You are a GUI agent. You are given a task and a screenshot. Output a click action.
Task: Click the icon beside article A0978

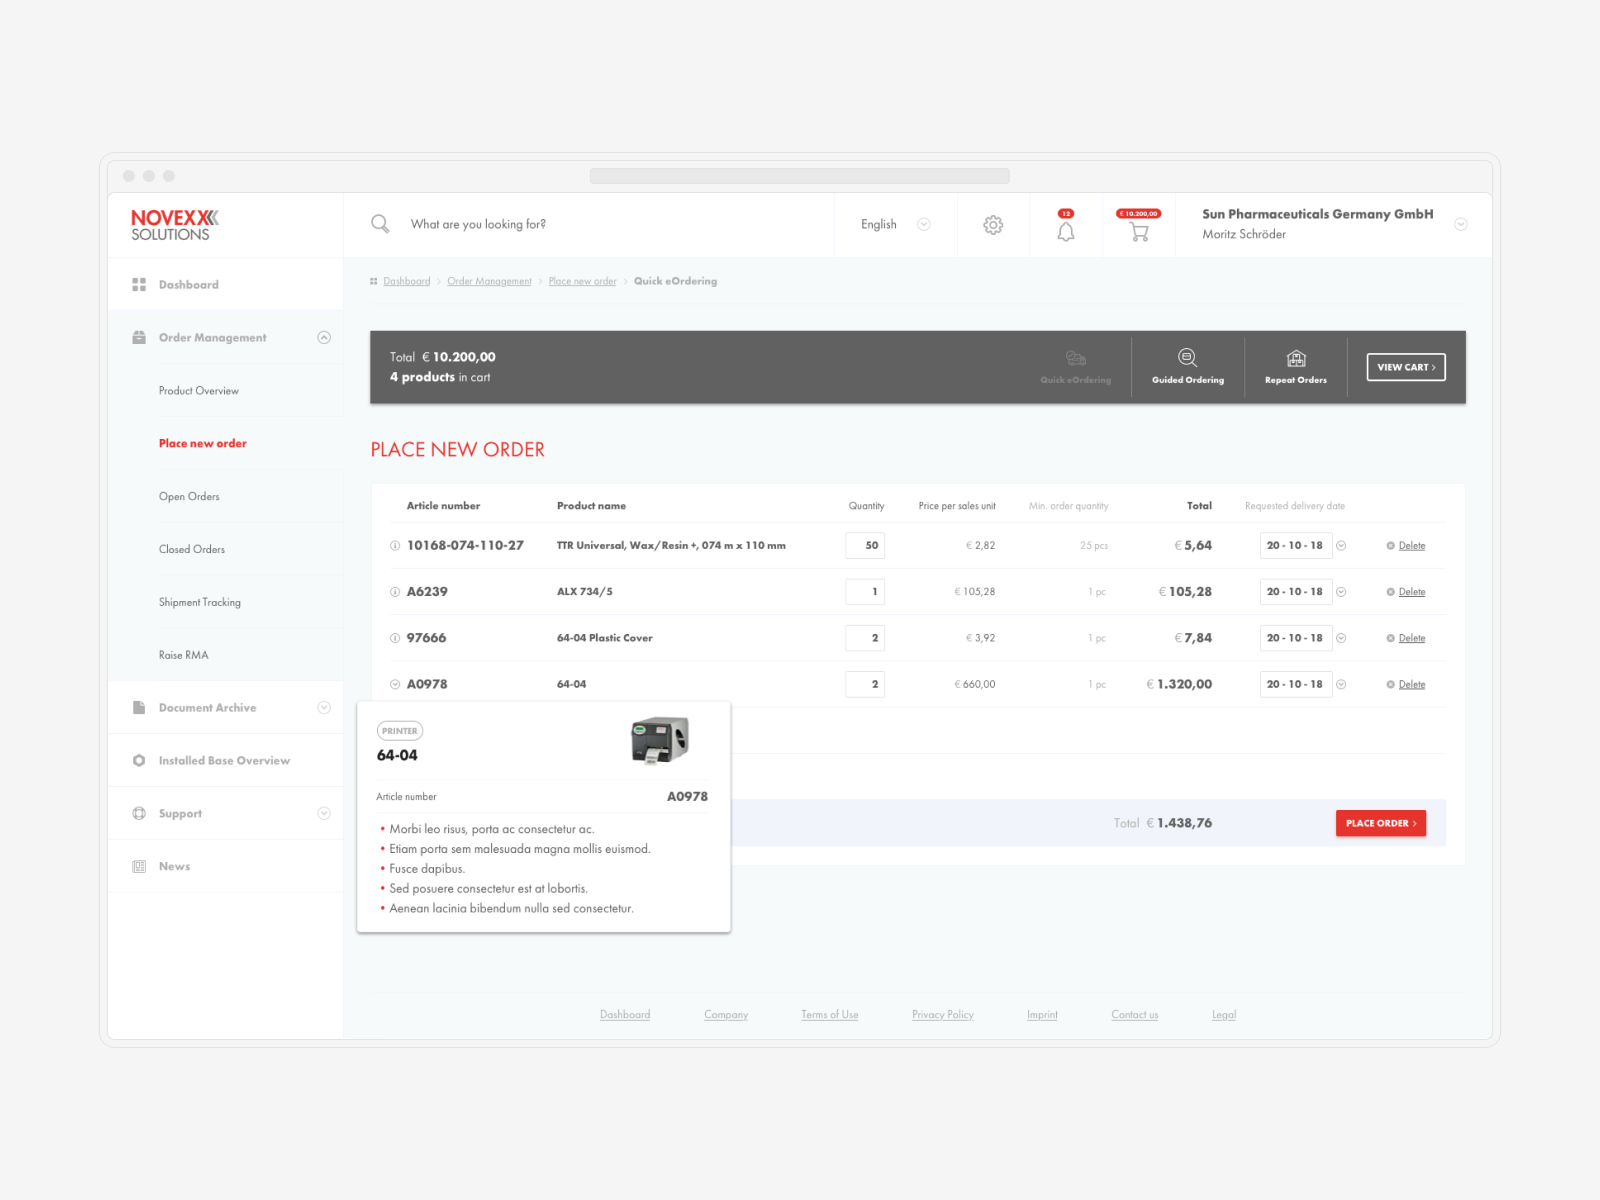click(x=395, y=684)
